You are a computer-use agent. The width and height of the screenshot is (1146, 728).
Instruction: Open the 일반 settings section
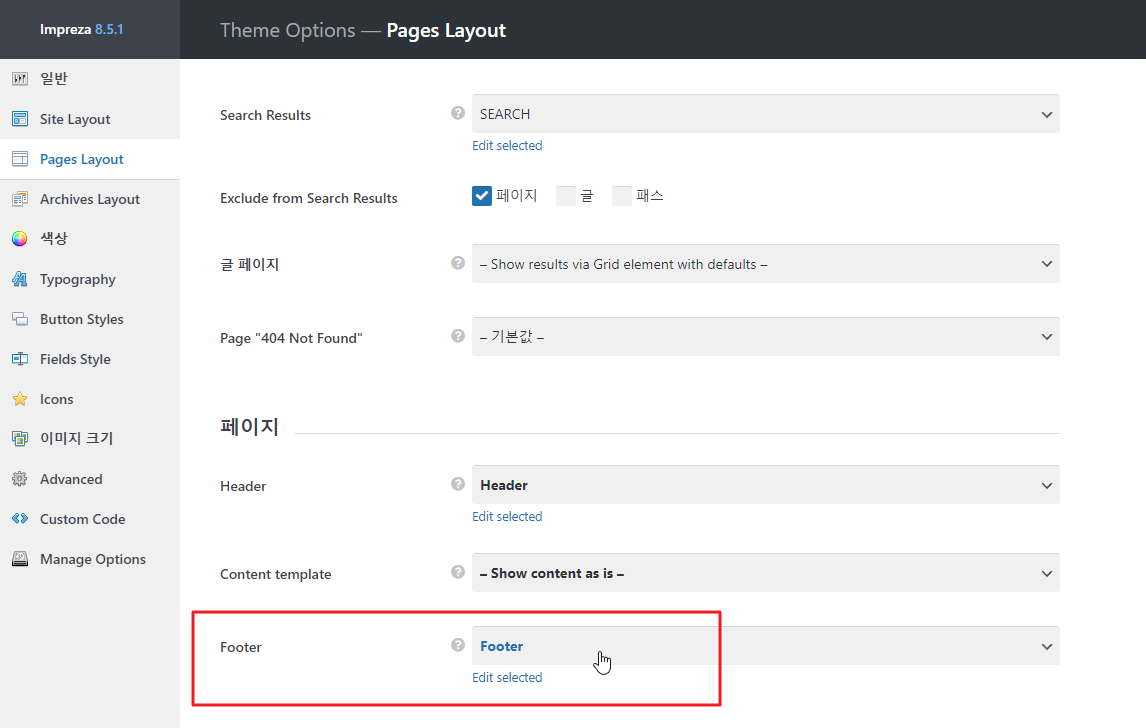90,78
